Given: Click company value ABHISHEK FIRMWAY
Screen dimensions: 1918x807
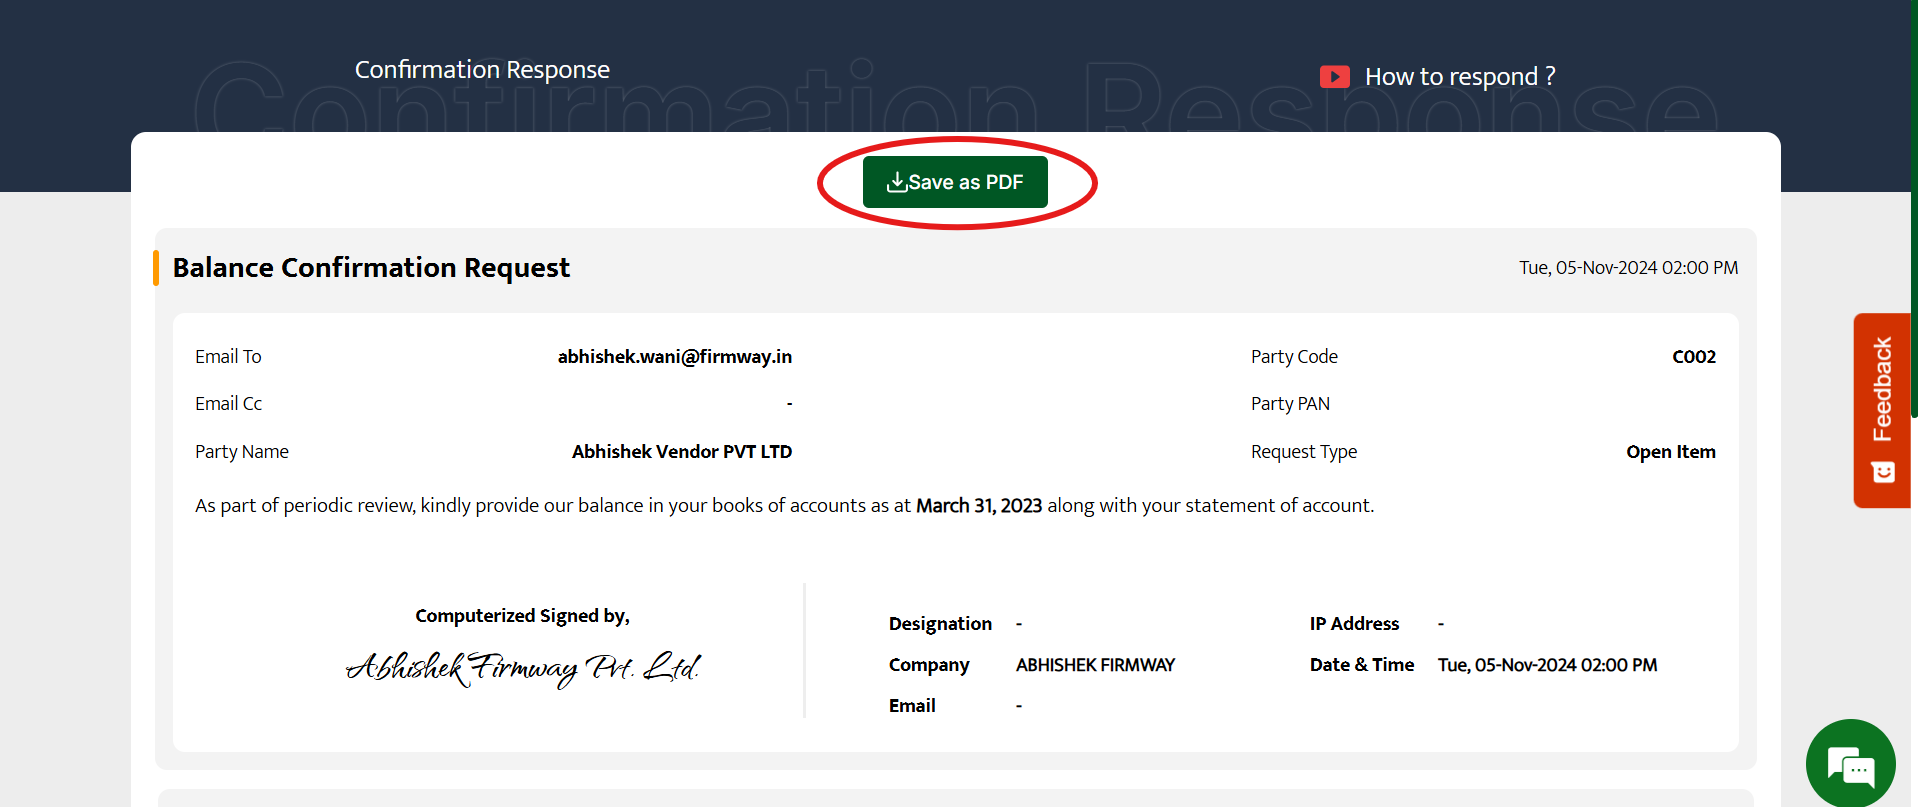Looking at the screenshot, I should click(x=1095, y=665).
